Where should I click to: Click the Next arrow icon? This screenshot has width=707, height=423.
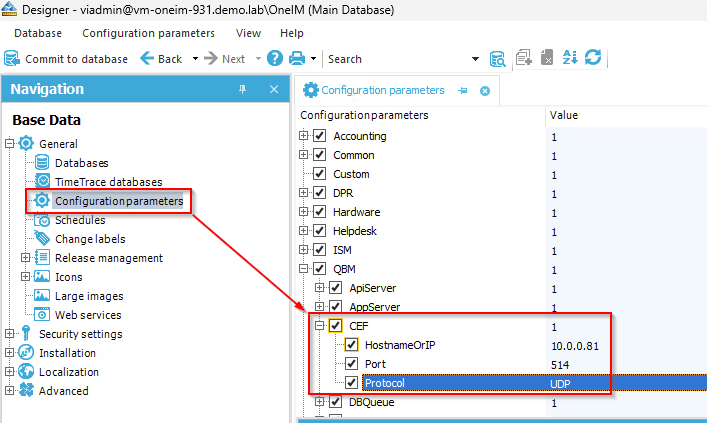tap(211, 58)
